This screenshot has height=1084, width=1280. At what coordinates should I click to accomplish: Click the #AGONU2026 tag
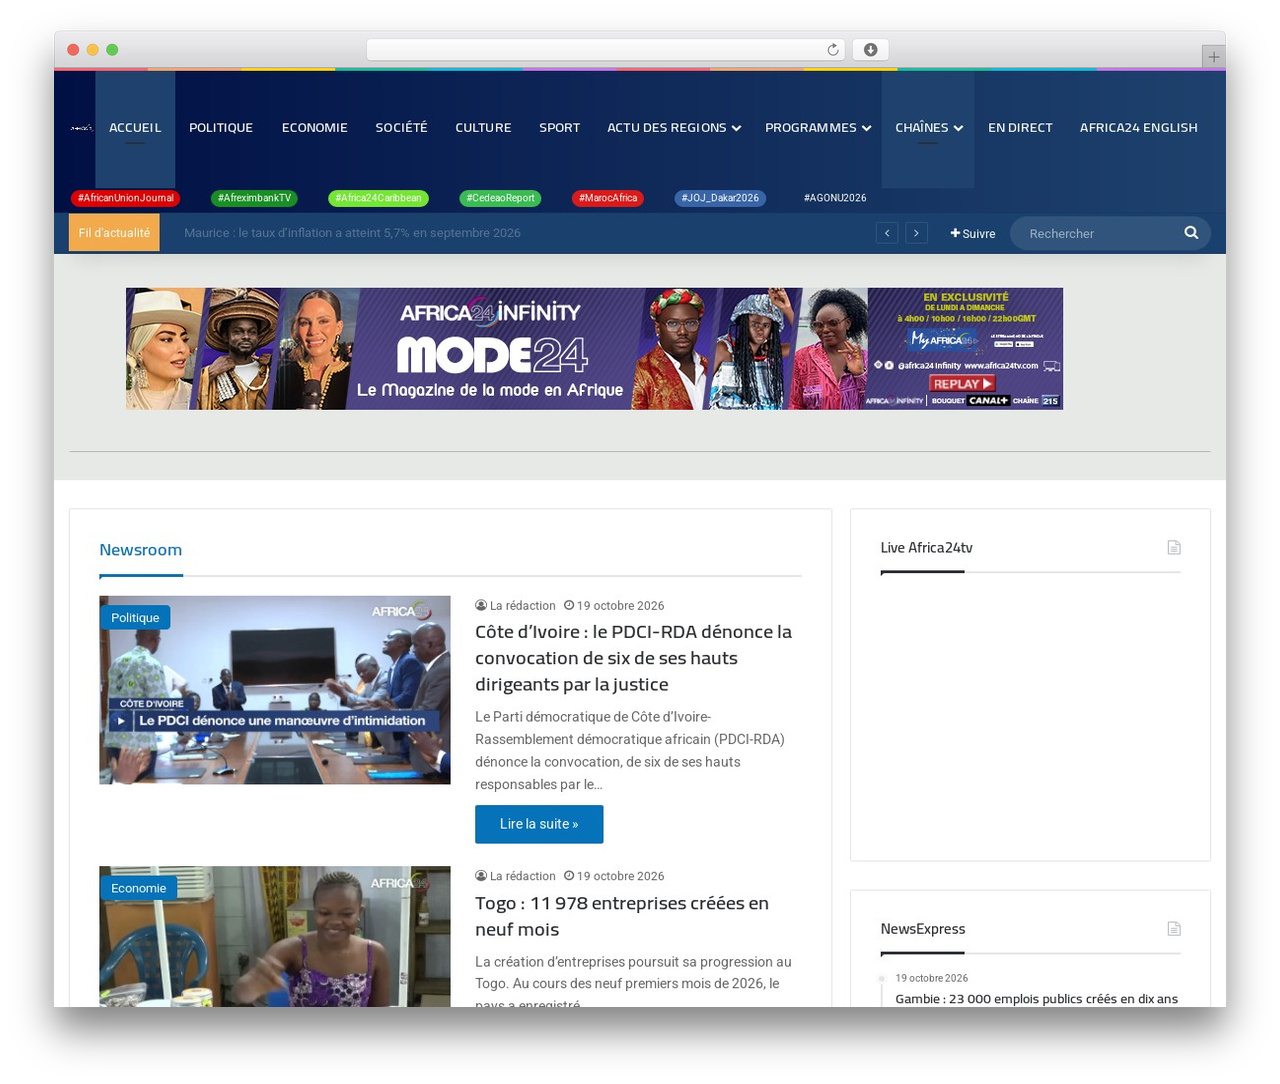click(835, 198)
